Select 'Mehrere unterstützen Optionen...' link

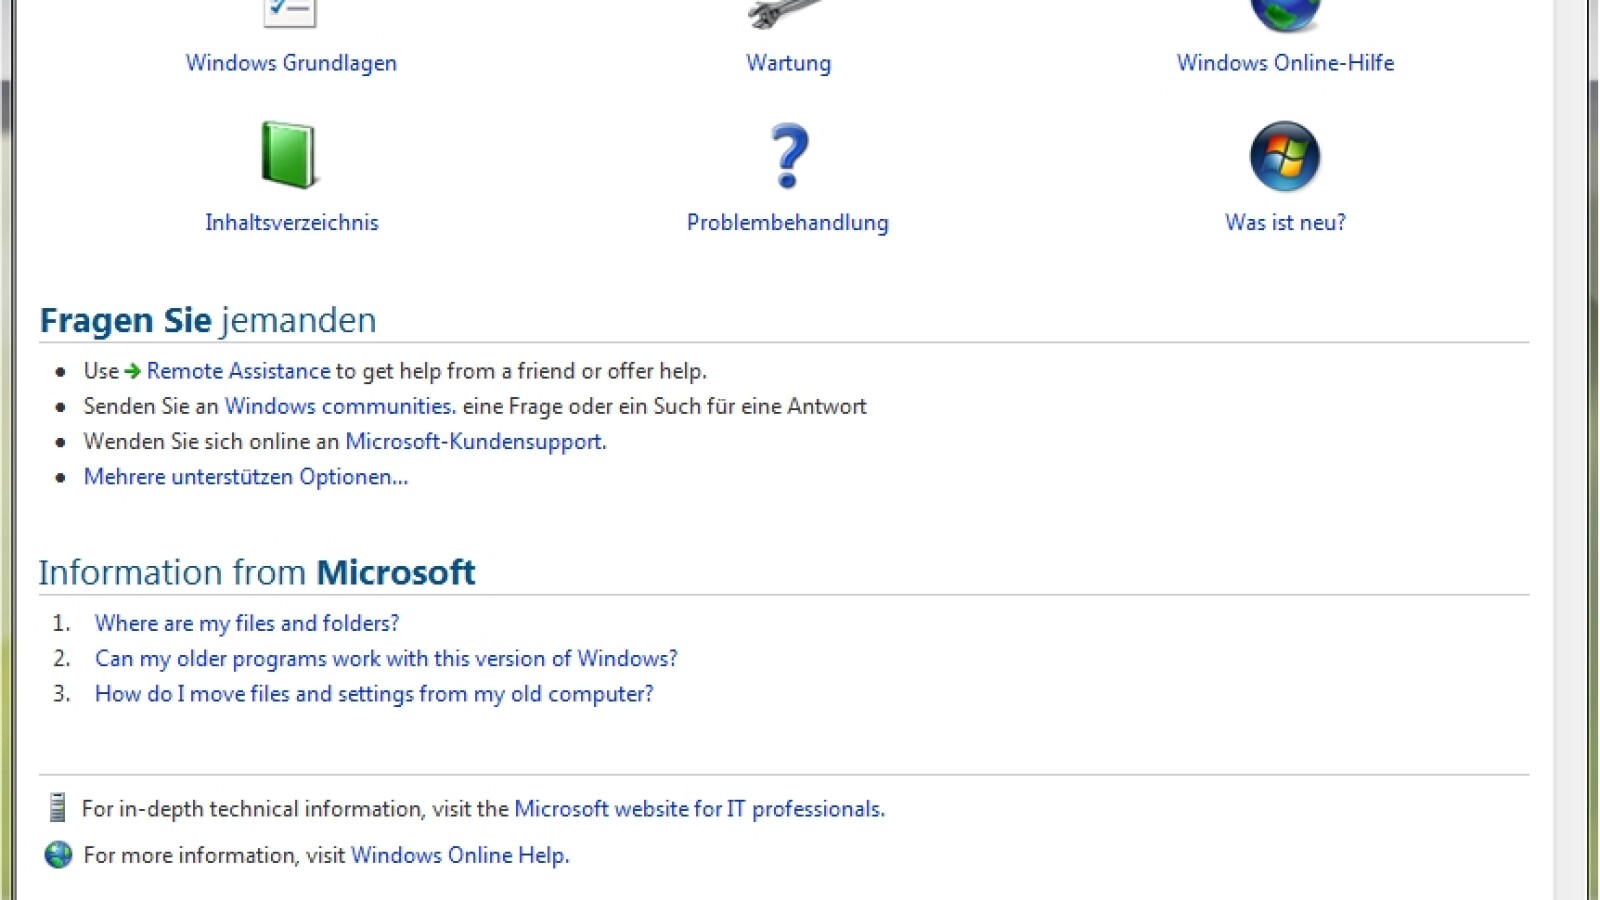pyautogui.click(x=246, y=477)
